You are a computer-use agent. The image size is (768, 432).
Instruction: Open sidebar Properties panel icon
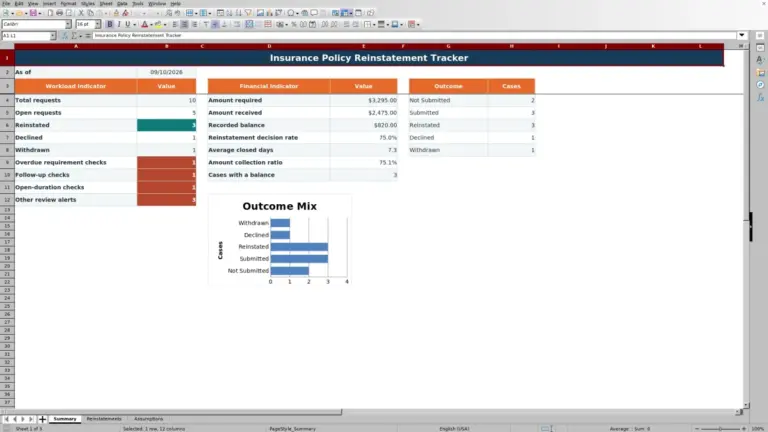click(x=760, y=48)
